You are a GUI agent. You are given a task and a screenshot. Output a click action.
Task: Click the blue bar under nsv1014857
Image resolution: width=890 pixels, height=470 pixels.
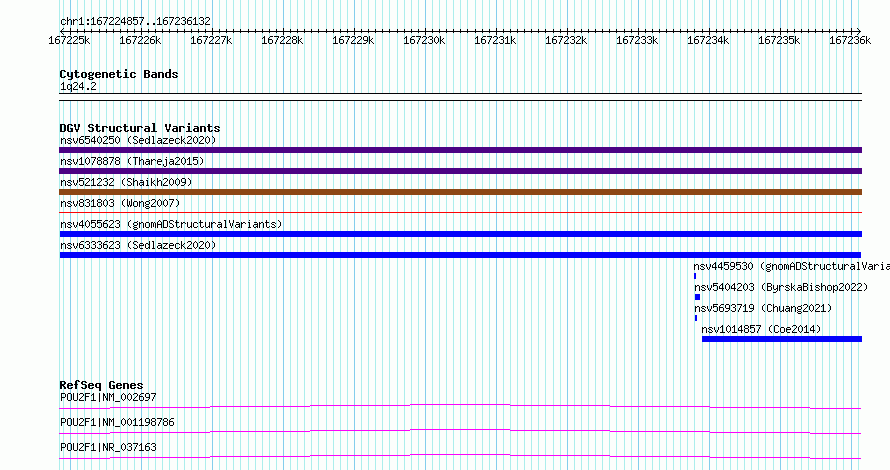tap(782, 339)
